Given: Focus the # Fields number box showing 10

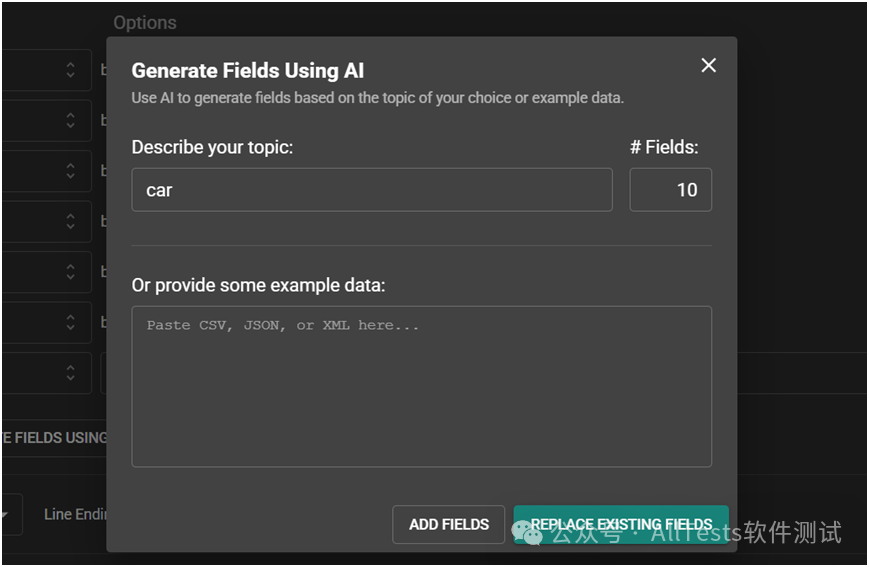Looking at the screenshot, I should coord(670,190).
